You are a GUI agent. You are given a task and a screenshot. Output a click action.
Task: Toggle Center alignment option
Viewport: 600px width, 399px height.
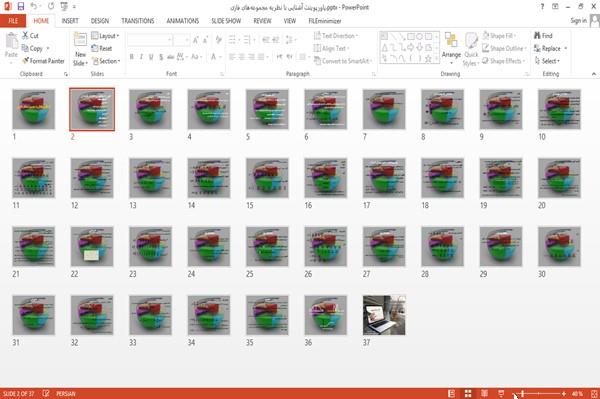pos(241,57)
